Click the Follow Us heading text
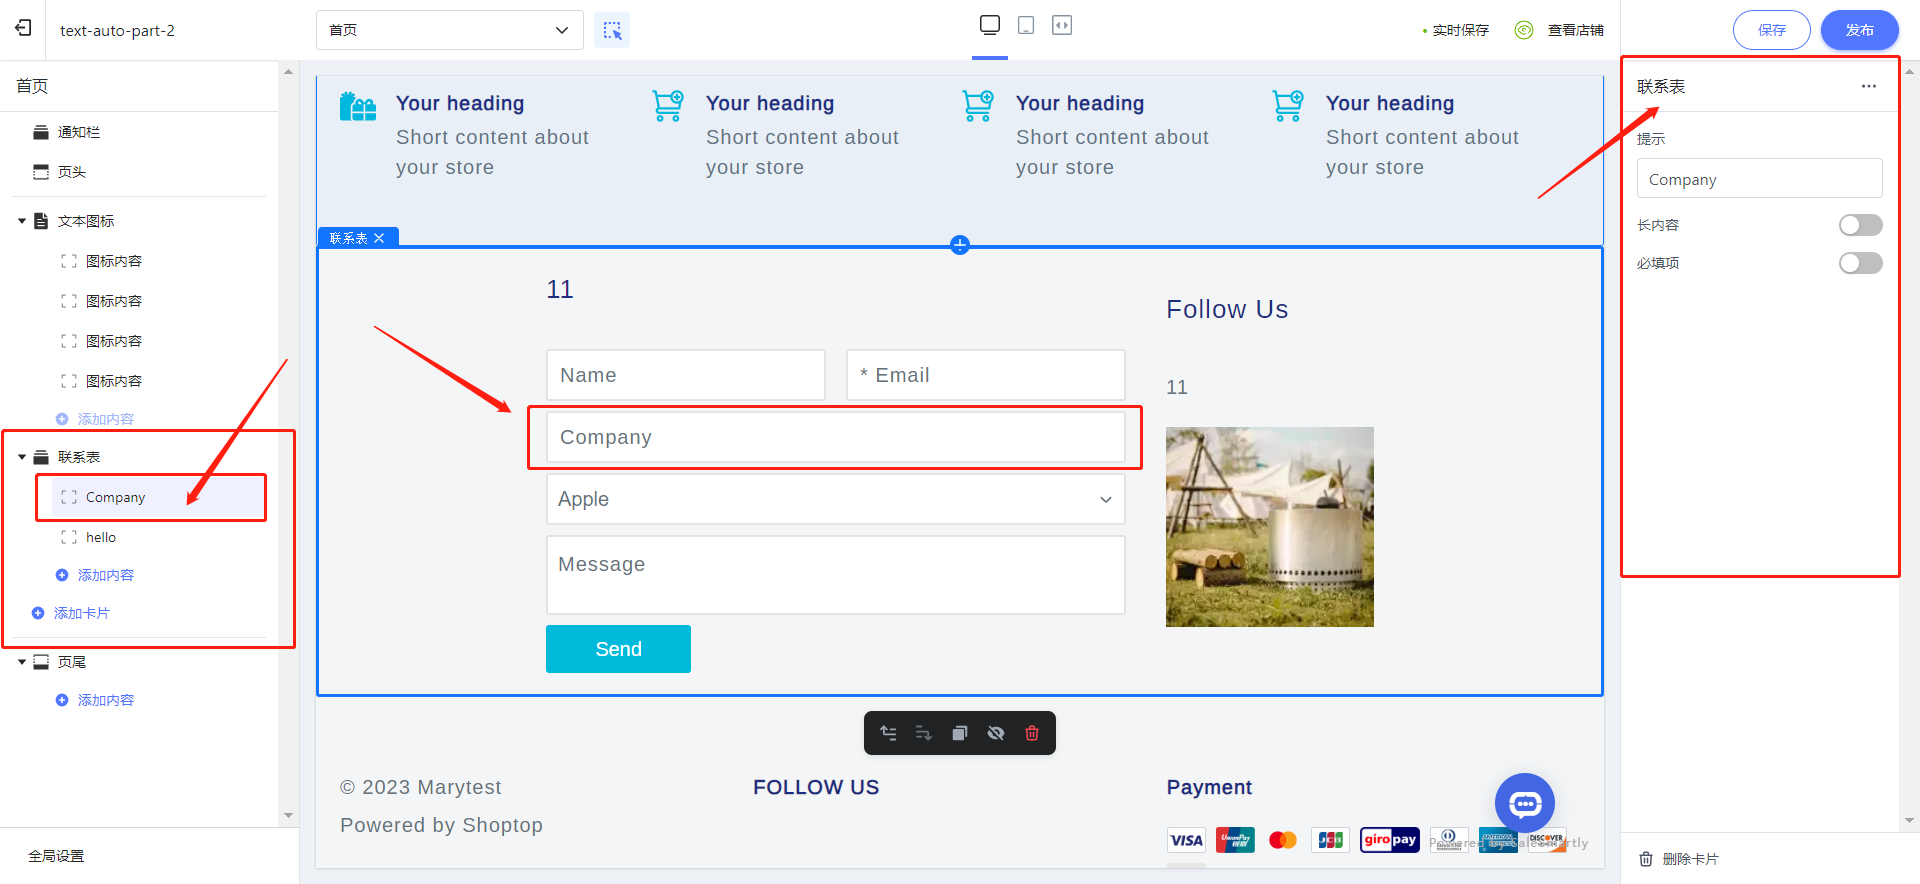1920x884 pixels. coord(1227,309)
